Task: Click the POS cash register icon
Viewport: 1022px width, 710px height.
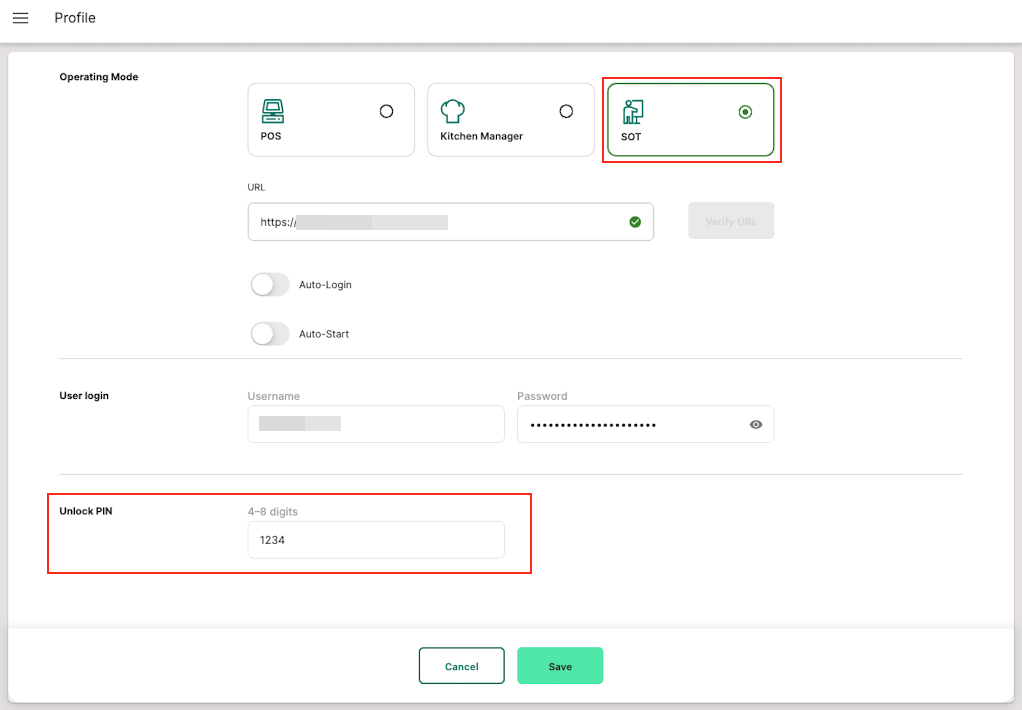Action: pos(272,111)
